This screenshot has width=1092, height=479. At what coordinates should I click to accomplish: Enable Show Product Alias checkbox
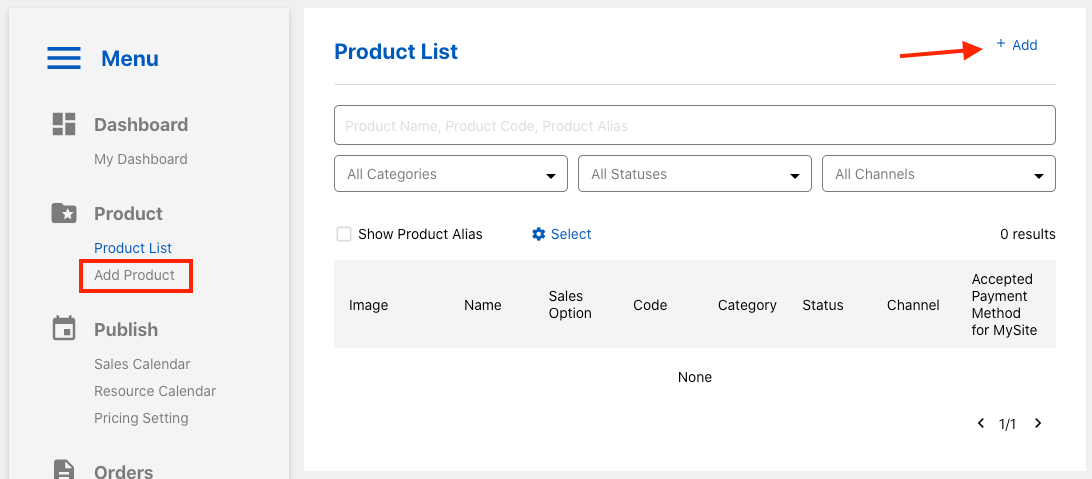click(x=344, y=234)
